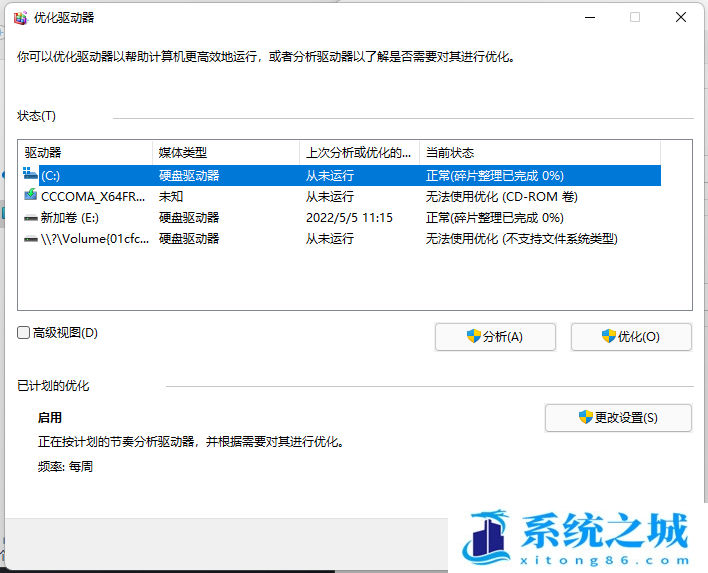Click the \\?\Volume drive icon

pos(31,238)
